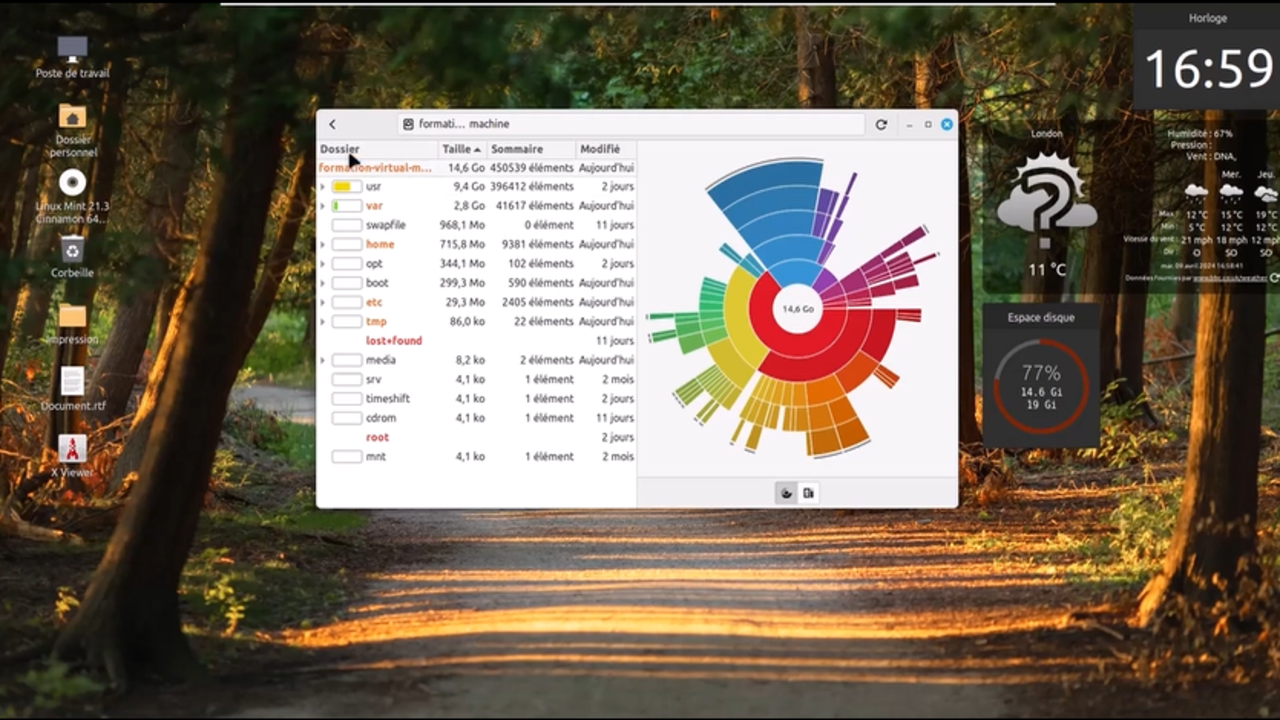Expand the usr folder row

tap(322, 187)
